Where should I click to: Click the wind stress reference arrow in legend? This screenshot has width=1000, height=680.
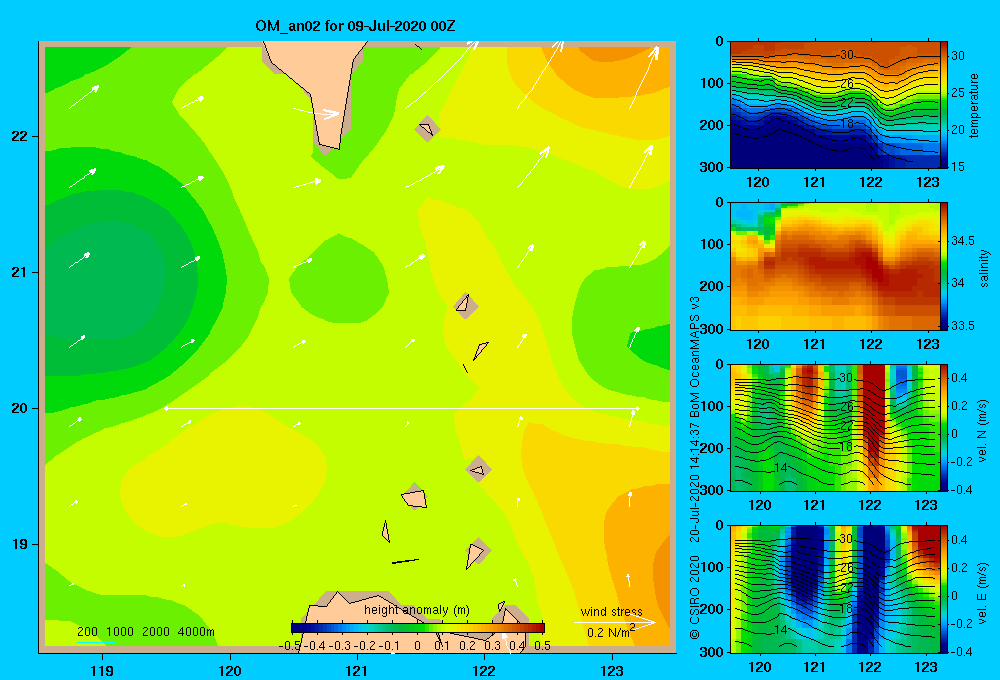tap(614, 621)
